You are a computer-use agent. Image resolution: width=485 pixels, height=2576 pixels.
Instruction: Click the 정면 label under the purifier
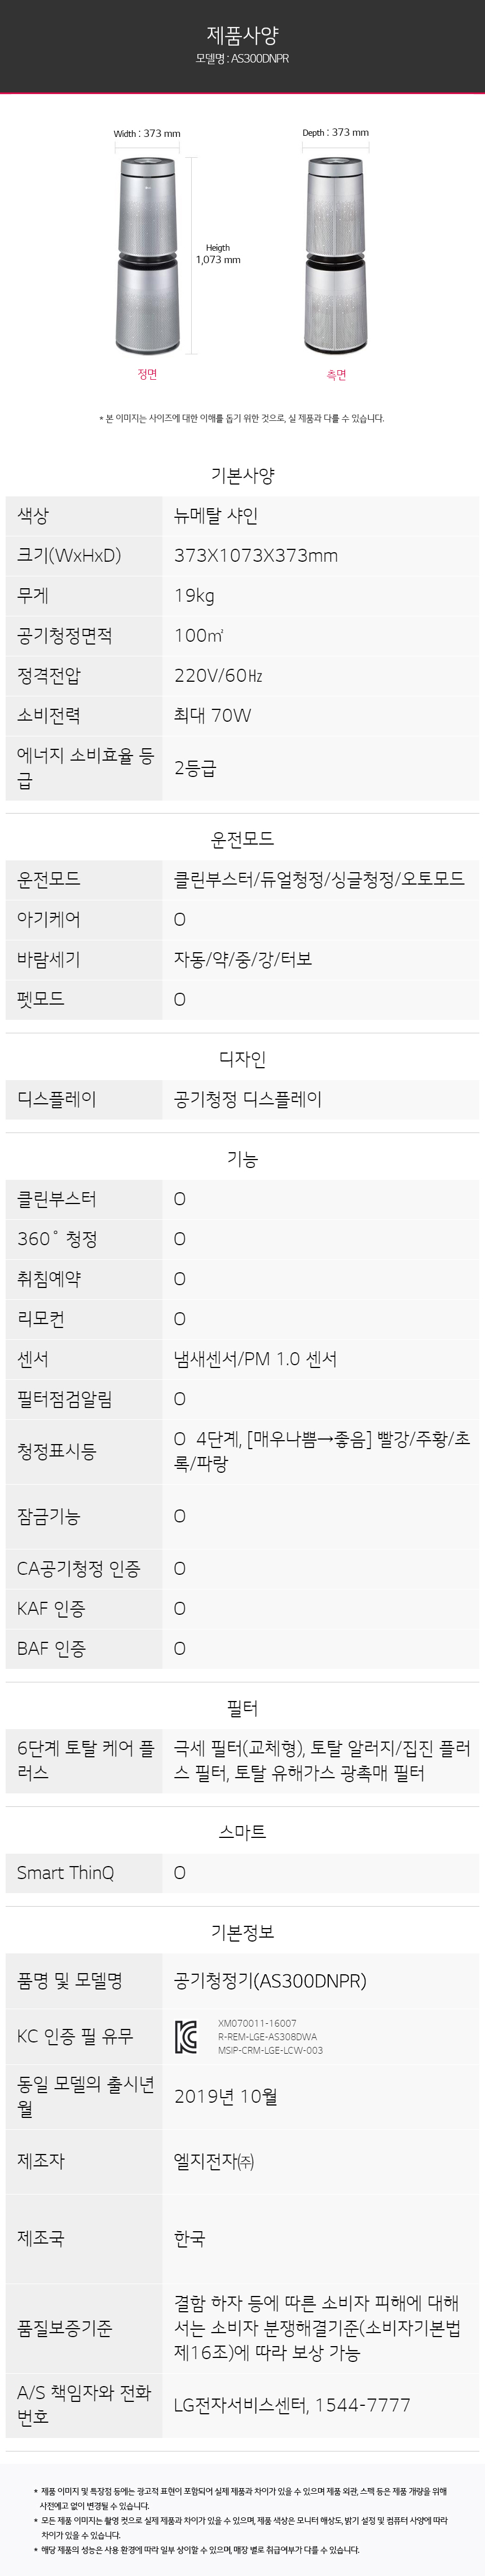click(147, 375)
